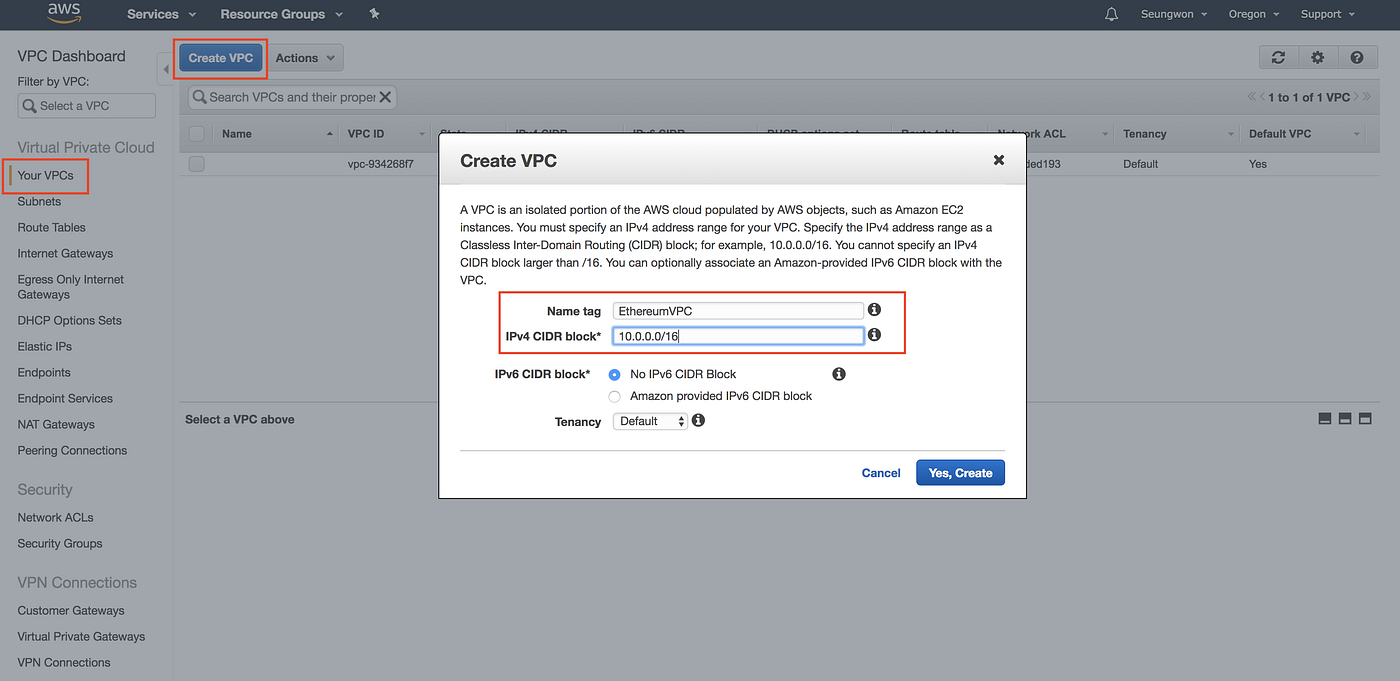Clear the VPC search with X icon
The width and height of the screenshot is (1400, 681).
[385, 97]
